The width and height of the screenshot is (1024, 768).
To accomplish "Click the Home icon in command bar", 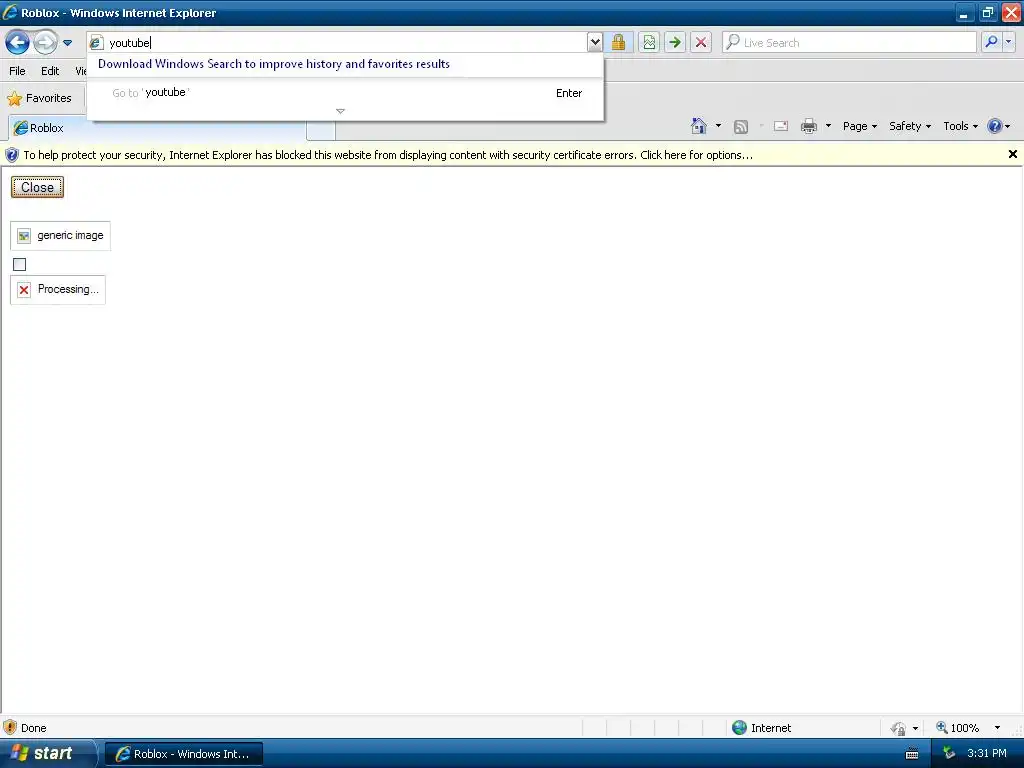I will point(699,126).
